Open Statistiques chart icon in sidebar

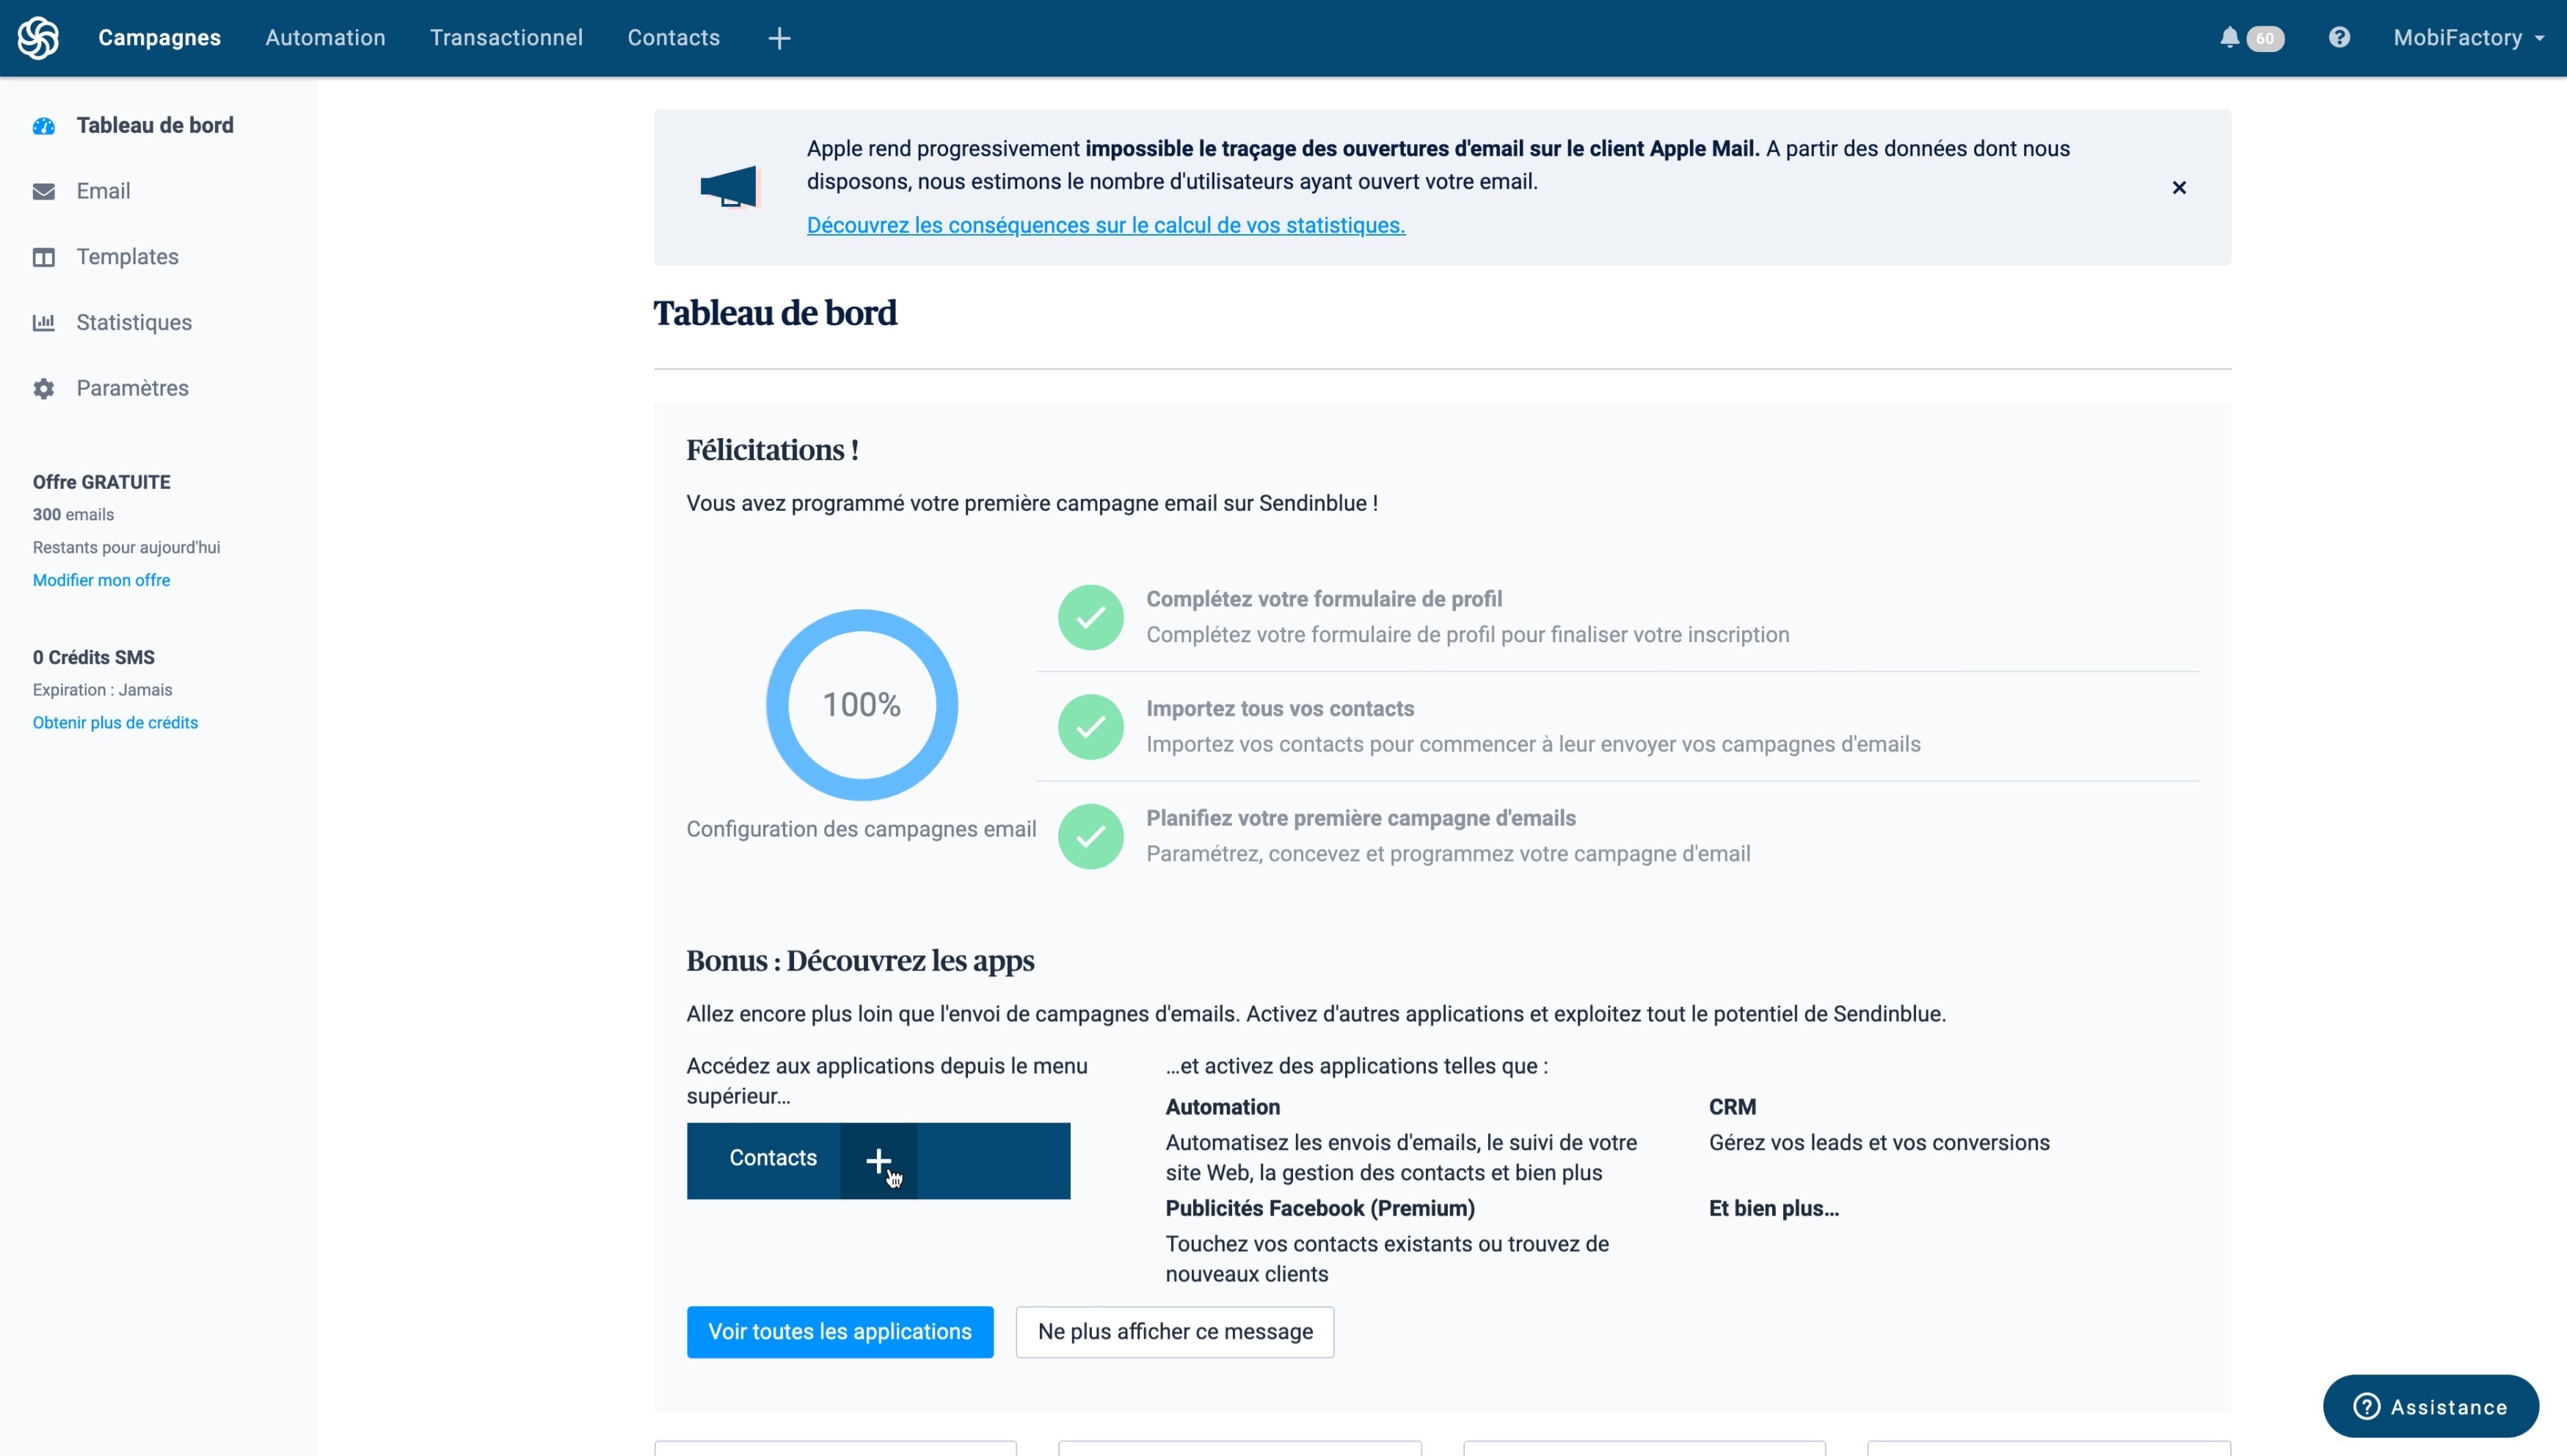pyautogui.click(x=44, y=322)
